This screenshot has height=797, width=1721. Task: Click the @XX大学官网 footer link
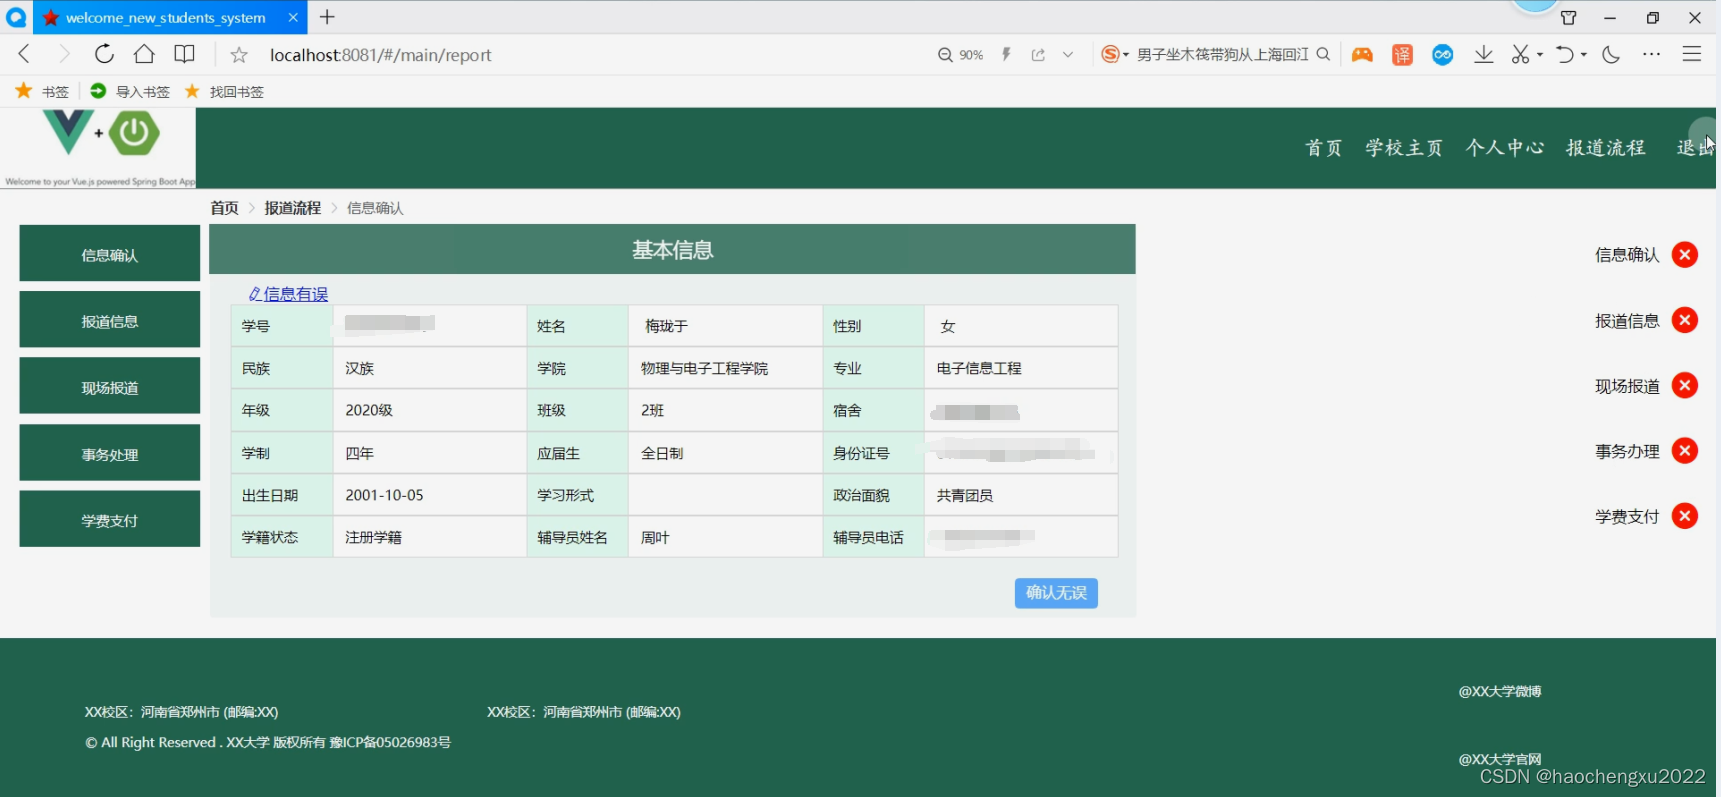point(1499,759)
